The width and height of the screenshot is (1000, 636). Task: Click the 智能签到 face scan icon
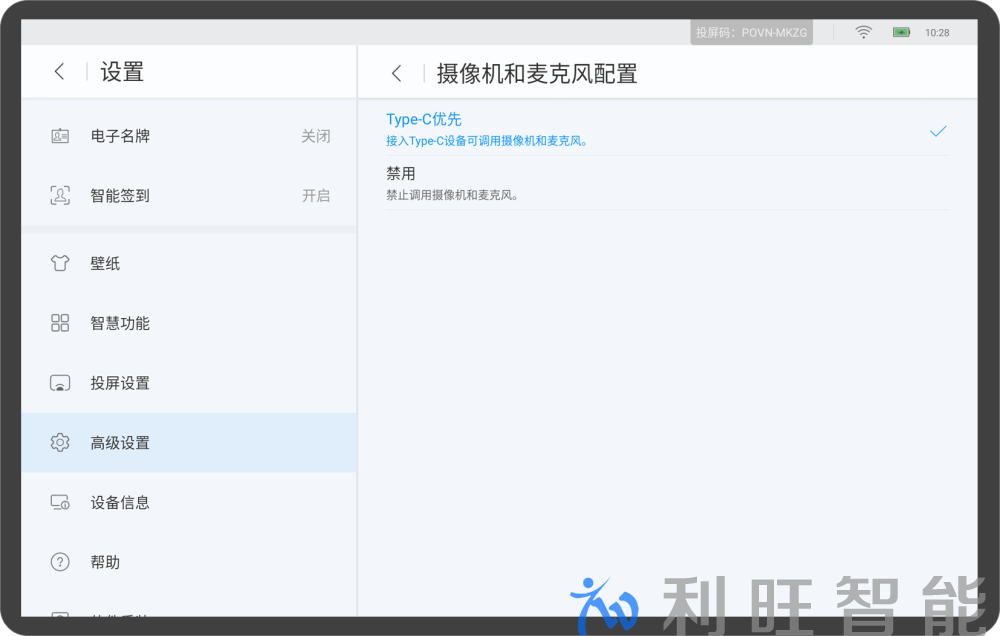(60, 195)
